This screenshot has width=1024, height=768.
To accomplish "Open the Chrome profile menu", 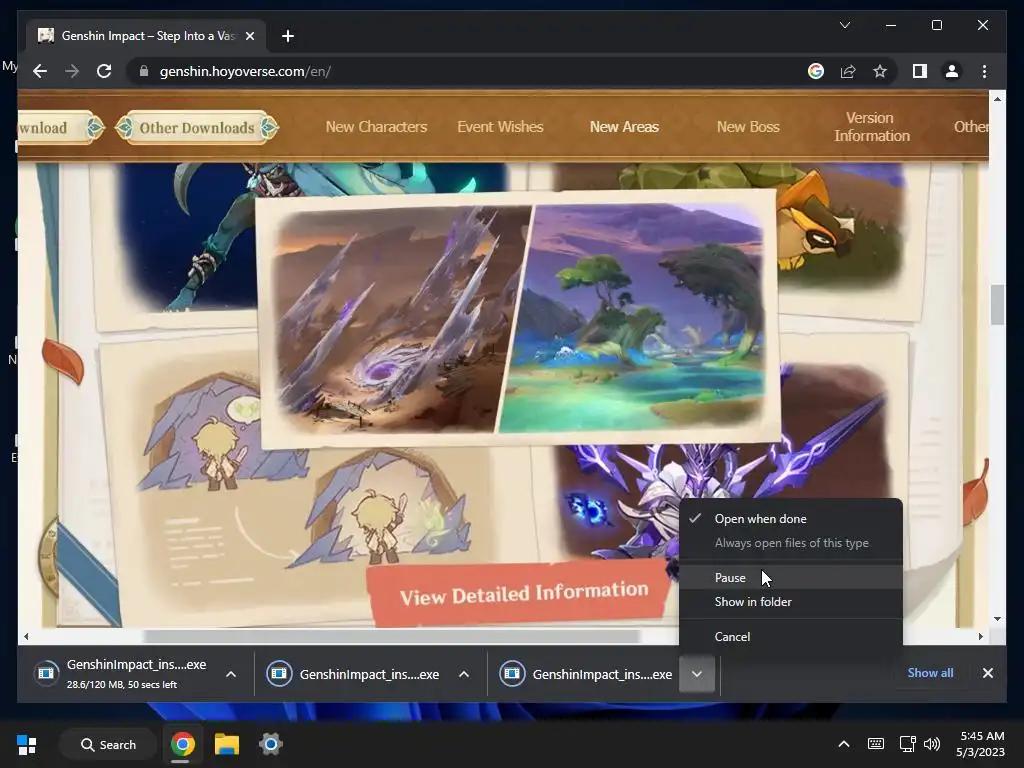I will tap(952, 71).
